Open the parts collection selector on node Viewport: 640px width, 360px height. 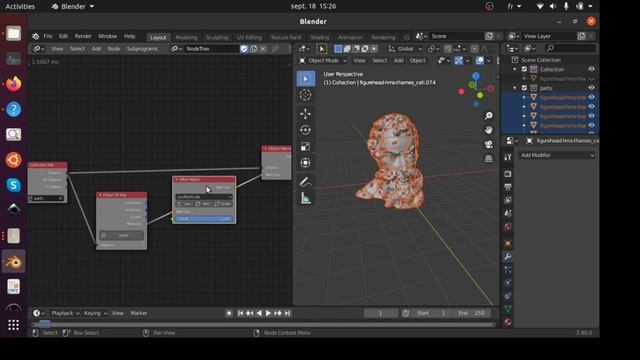(47, 198)
